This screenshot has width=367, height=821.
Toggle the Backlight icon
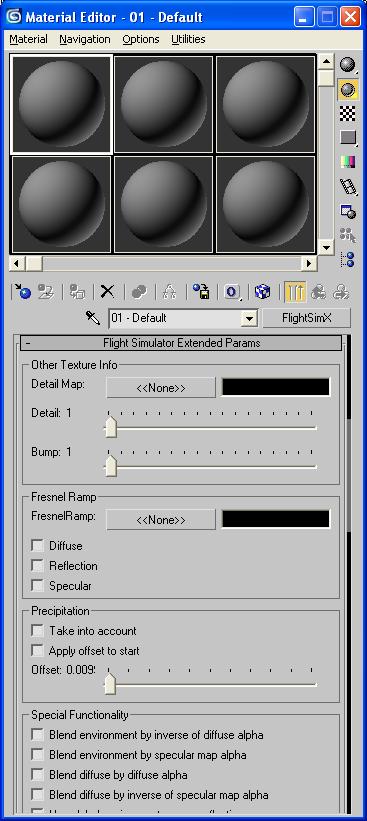point(348,90)
